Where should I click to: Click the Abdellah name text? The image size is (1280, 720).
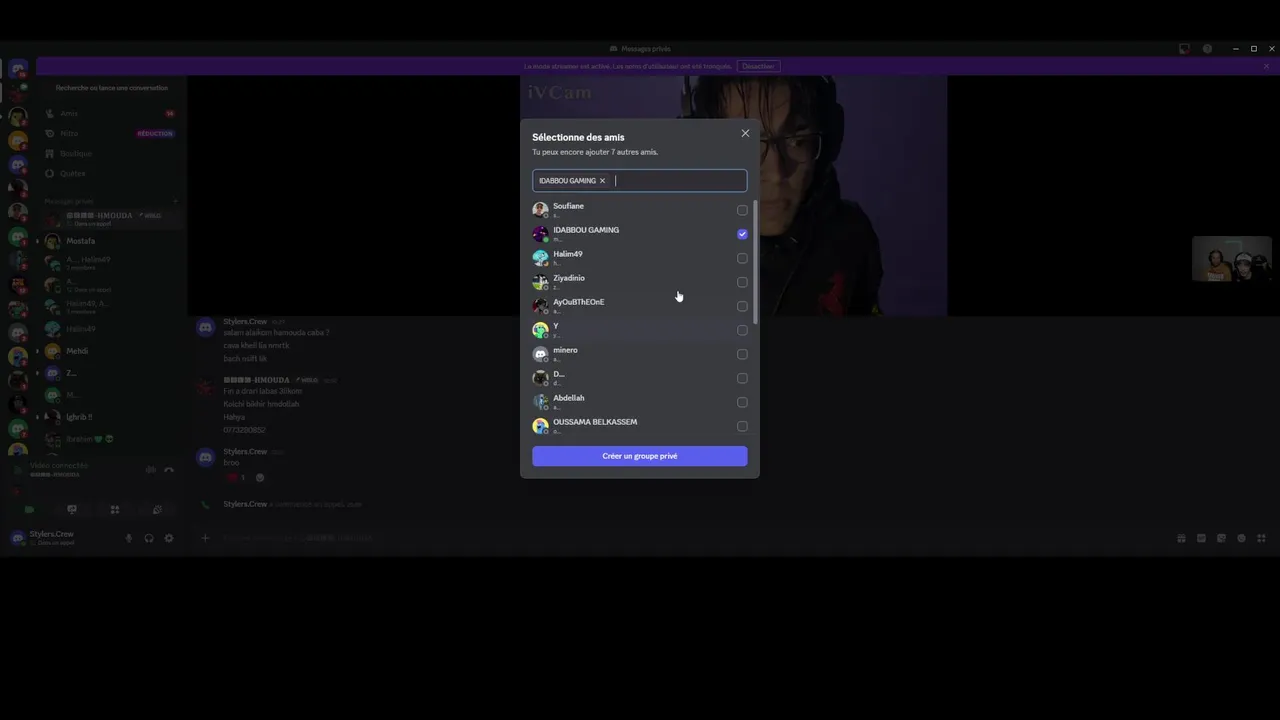pyautogui.click(x=569, y=398)
